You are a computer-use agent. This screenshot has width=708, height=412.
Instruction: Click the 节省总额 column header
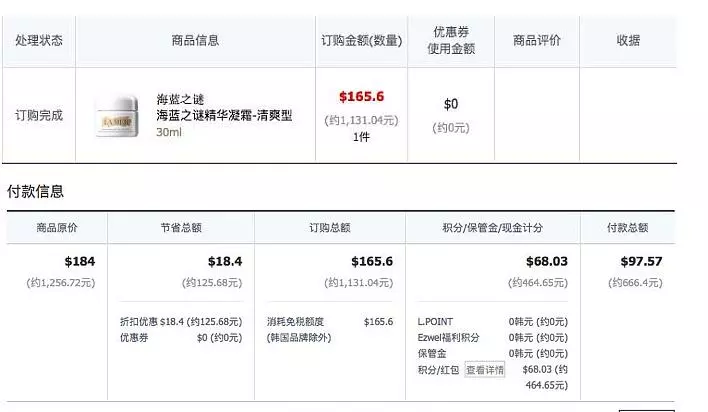[x=181, y=228]
